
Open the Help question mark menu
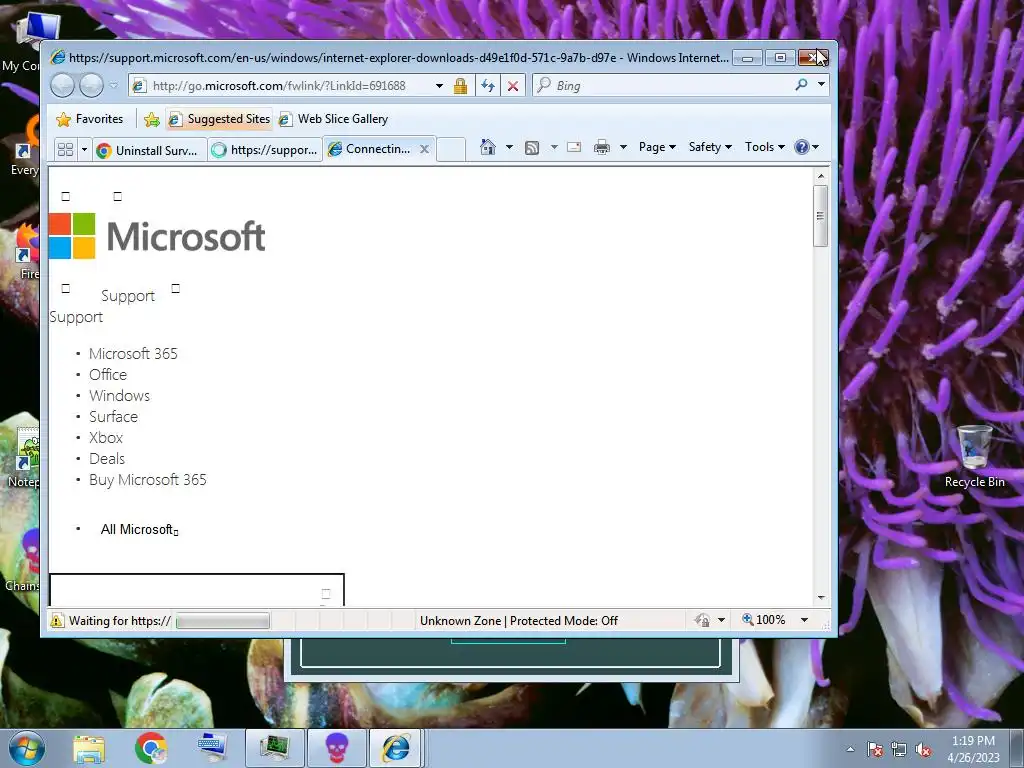coord(807,147)
